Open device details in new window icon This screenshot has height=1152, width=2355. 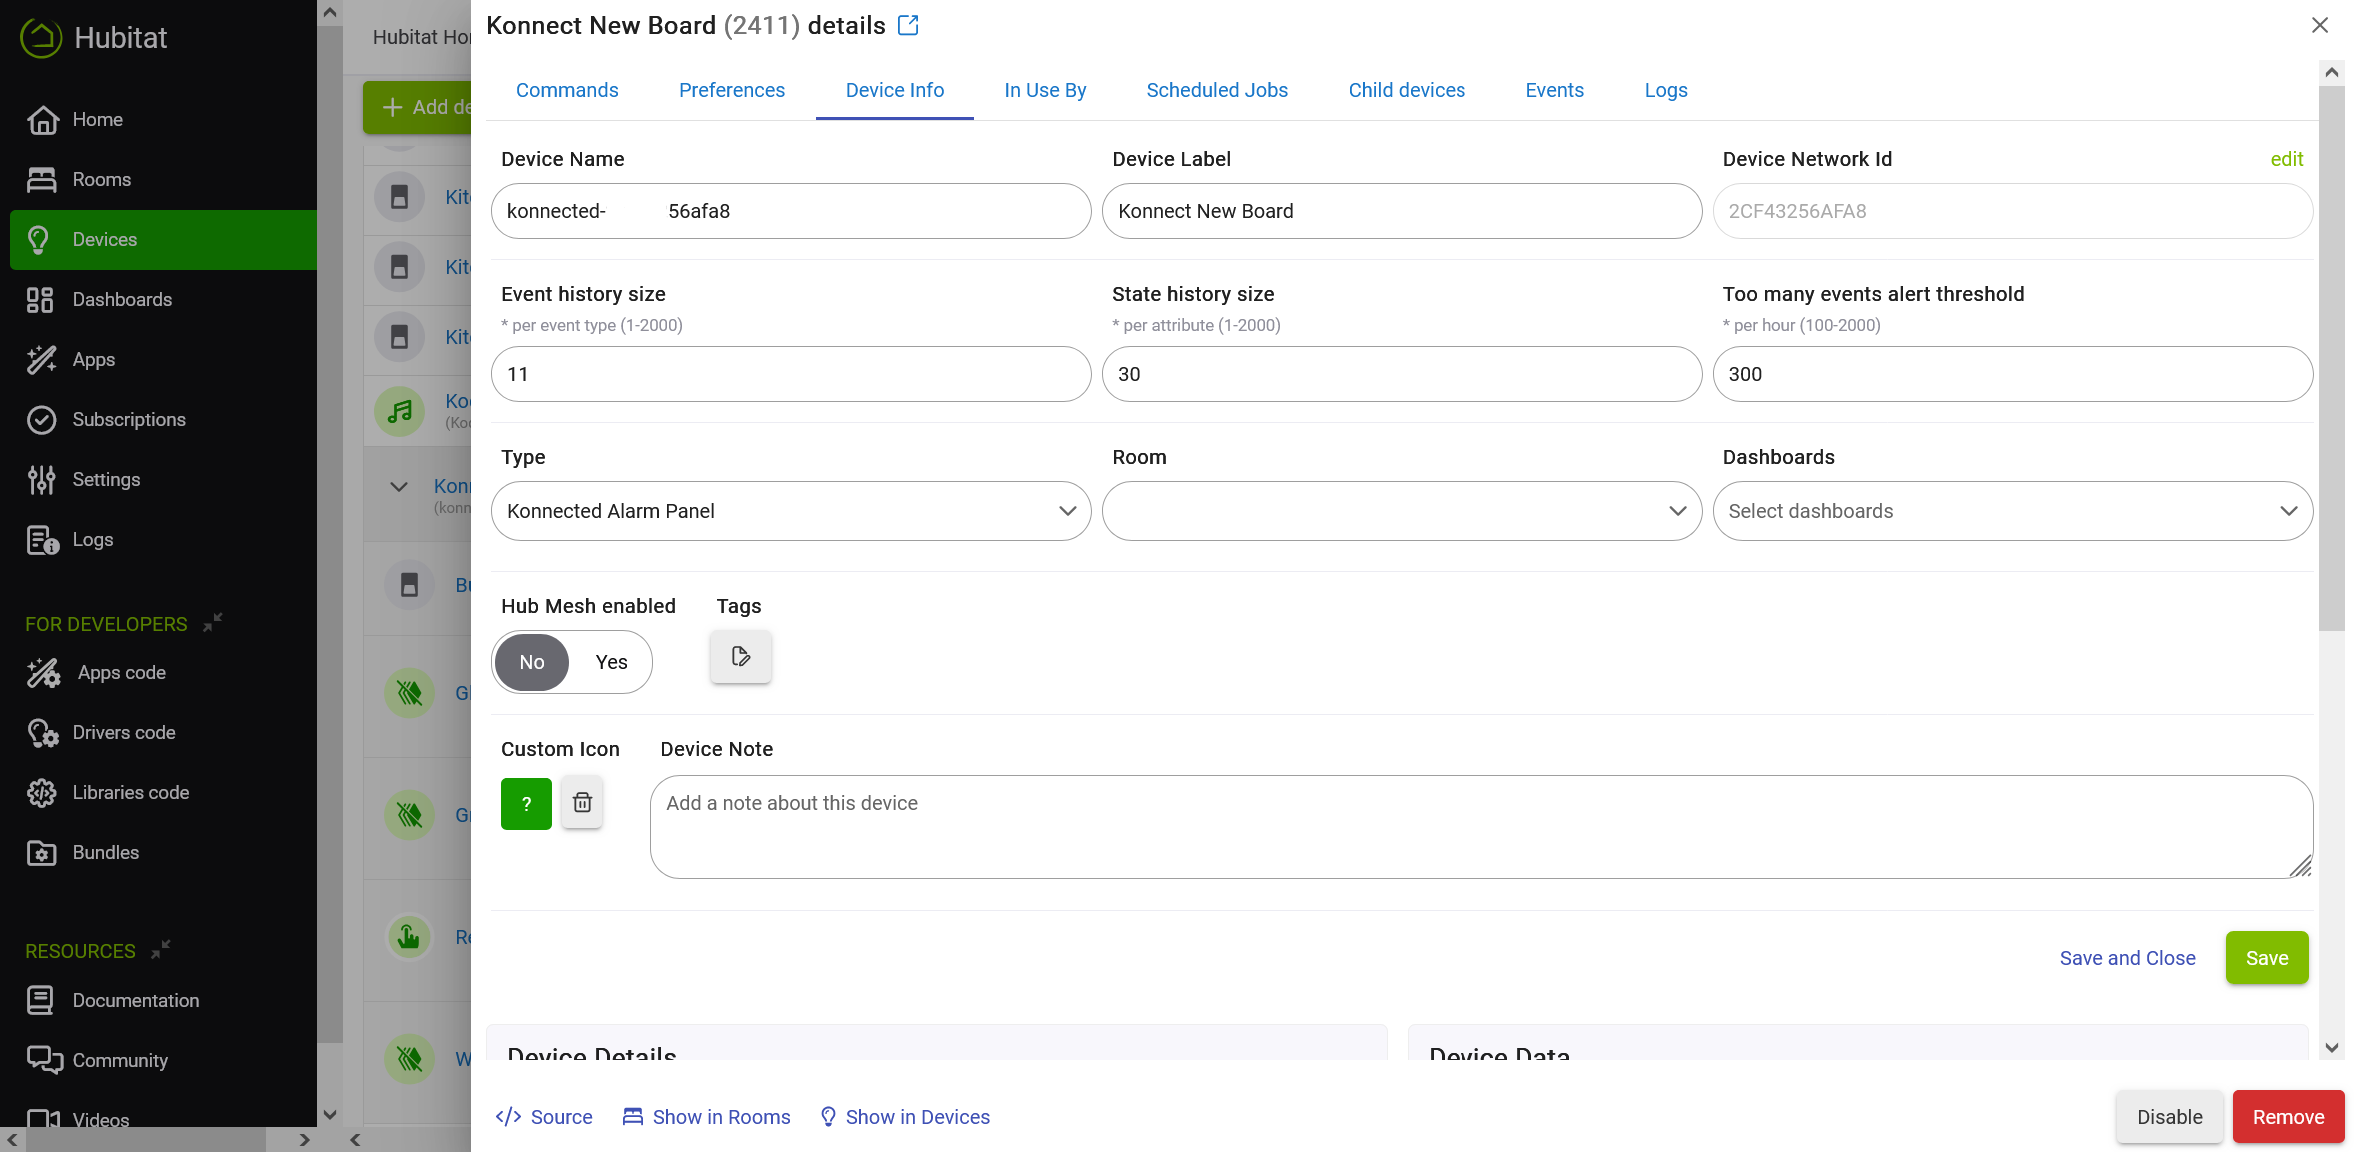point(908,25)
